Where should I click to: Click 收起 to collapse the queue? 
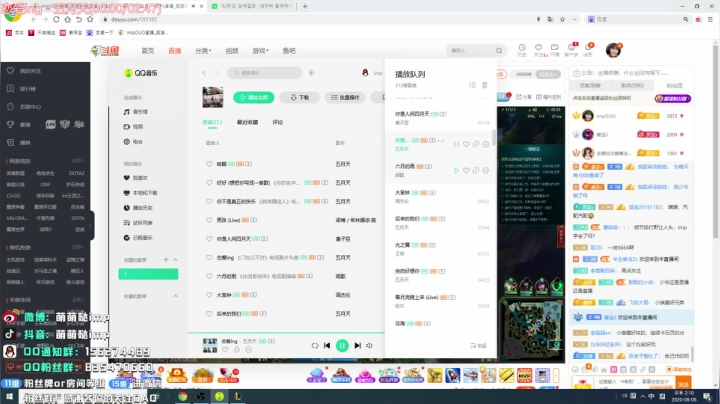pyautogui.click(x=478, y=346)
